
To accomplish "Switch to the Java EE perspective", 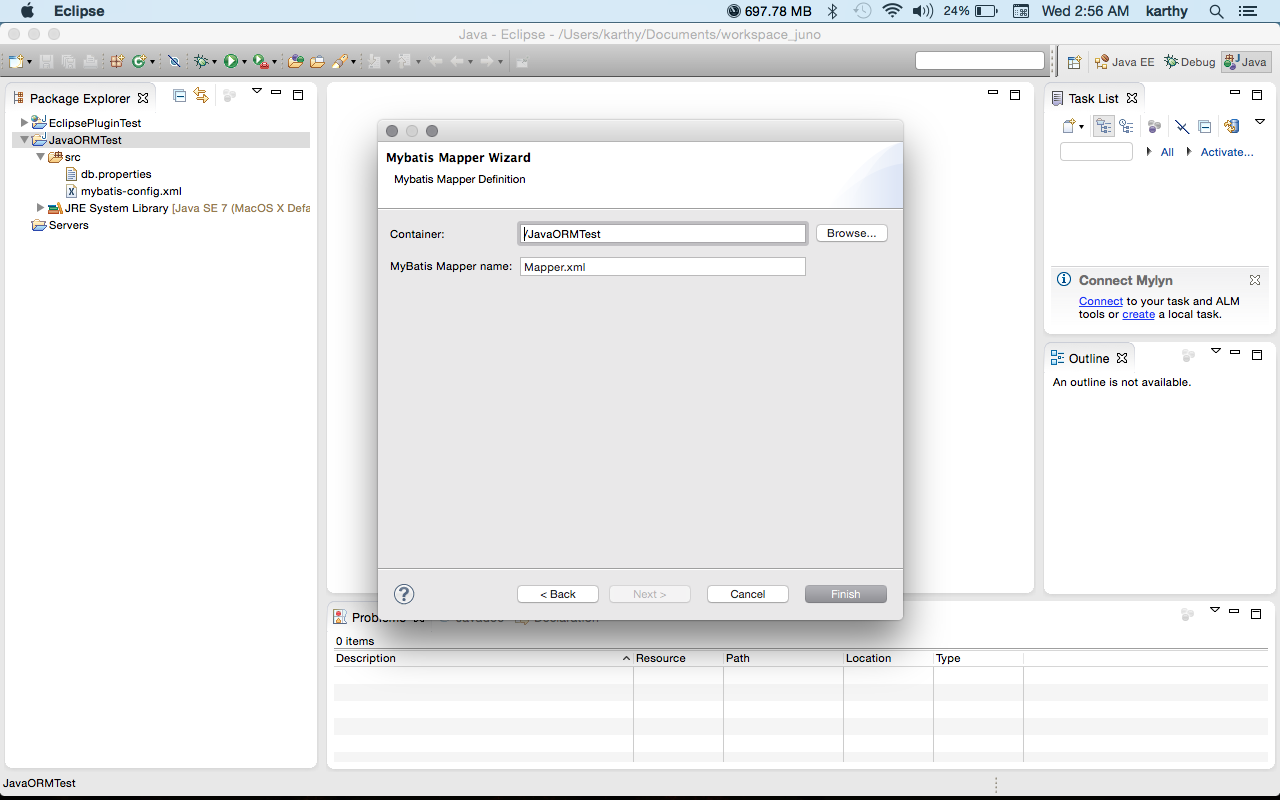I will (1124, 62).
